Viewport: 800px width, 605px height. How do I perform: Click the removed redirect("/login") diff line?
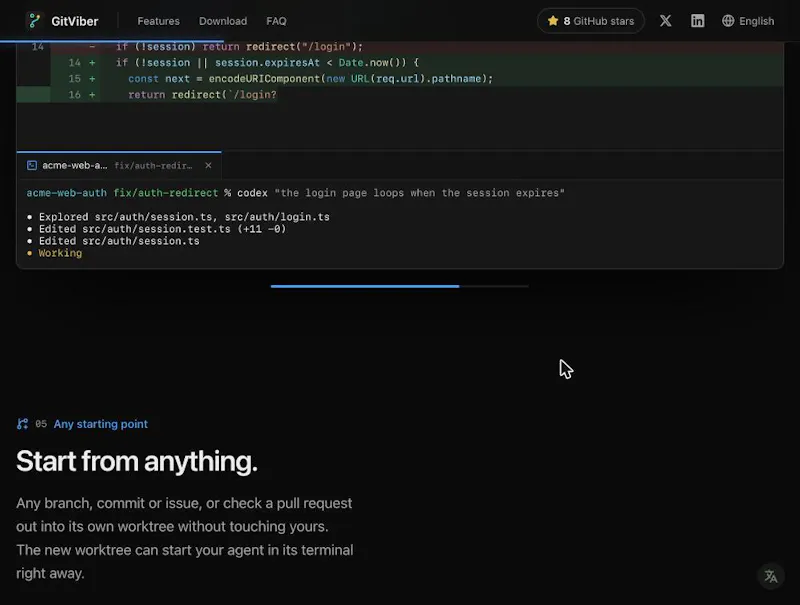400,47
